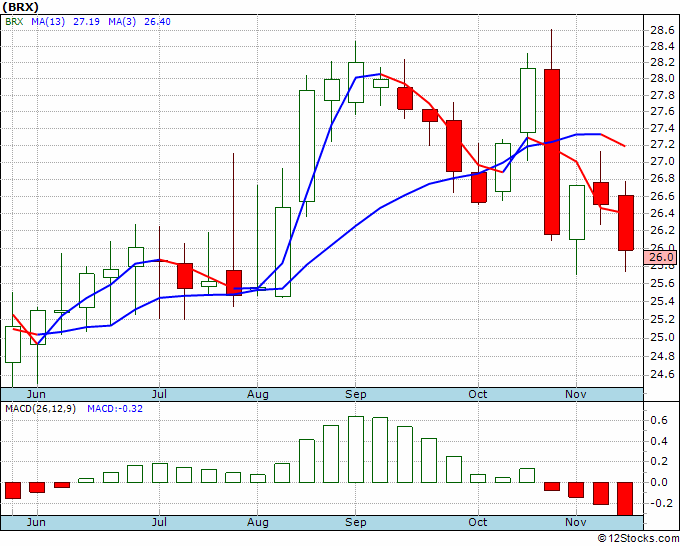Screen dimensions: 680x546
Task: Click the 24.6 price axis label
Action: point(662,374)
